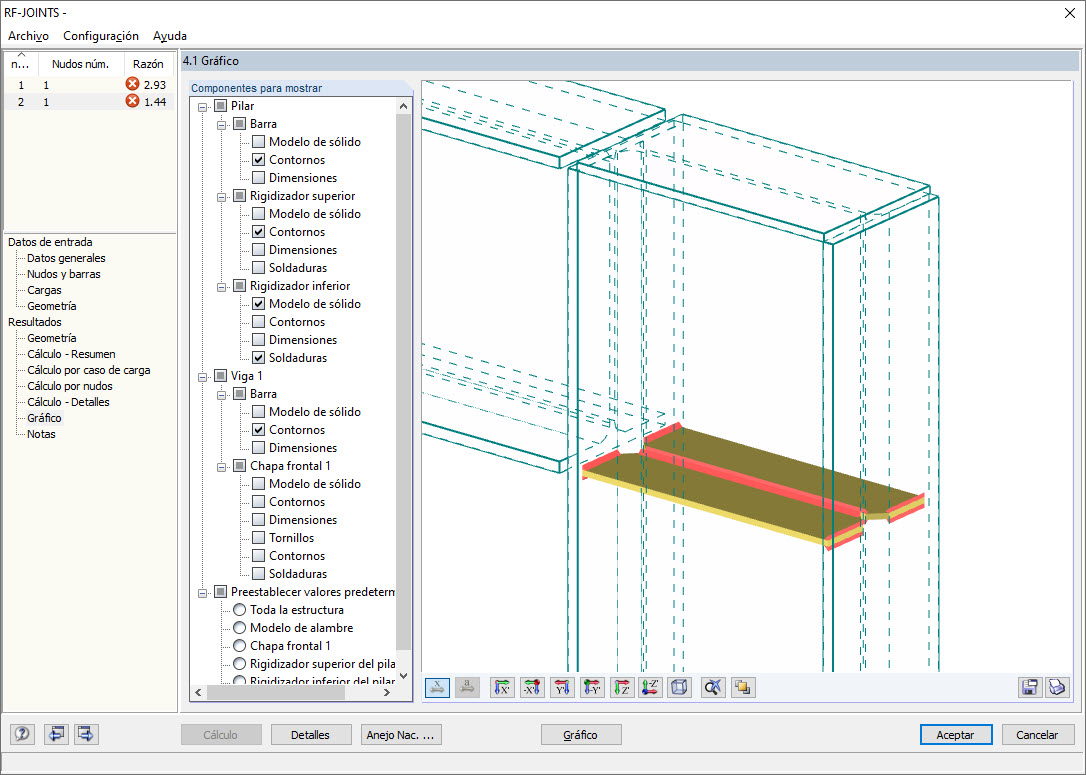Screen dimensions: 1086x775
Task: Uncheck Contornos under Viga 1 Barra
Action: coord(258,429)
